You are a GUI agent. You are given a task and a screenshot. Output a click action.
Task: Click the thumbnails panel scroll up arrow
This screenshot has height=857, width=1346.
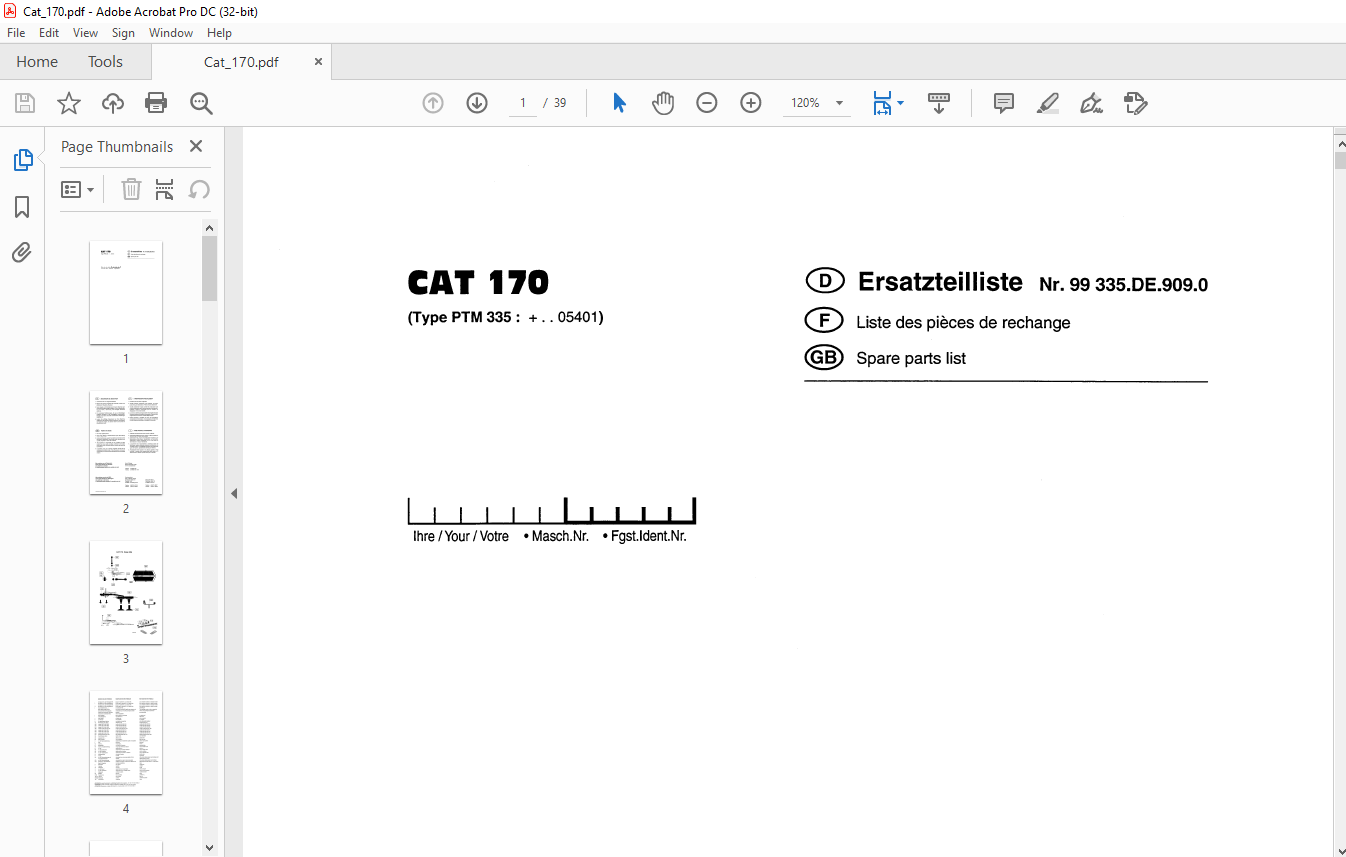click(209, 228)
